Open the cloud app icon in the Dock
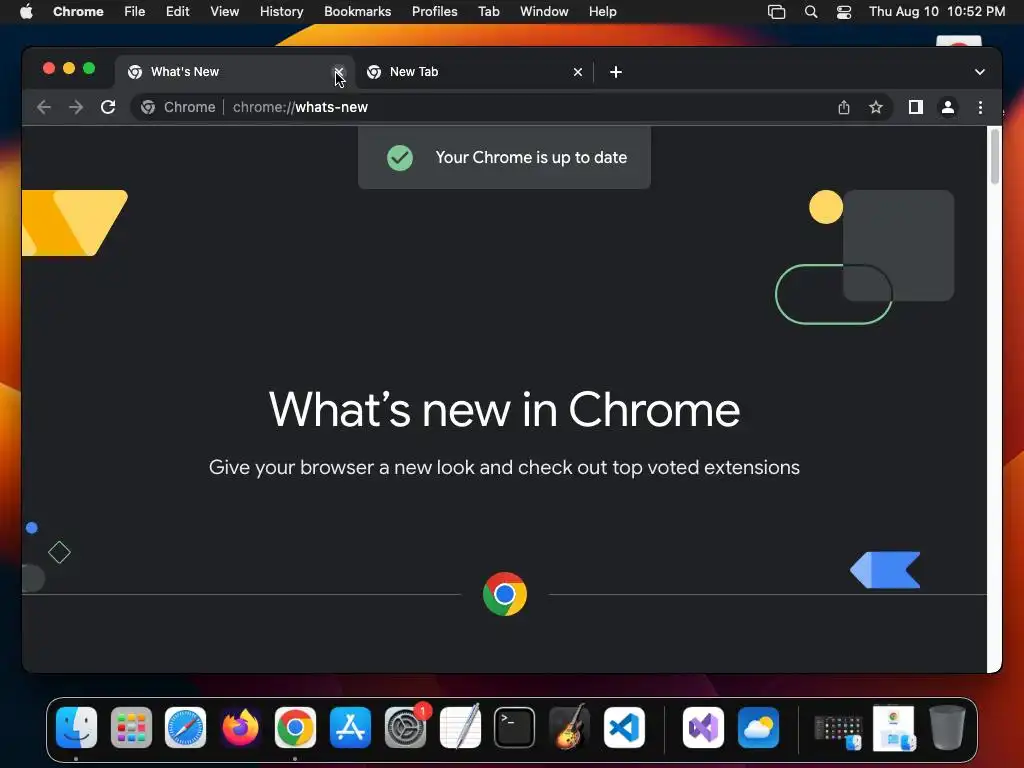1024x768 pixels. [758, 728]
